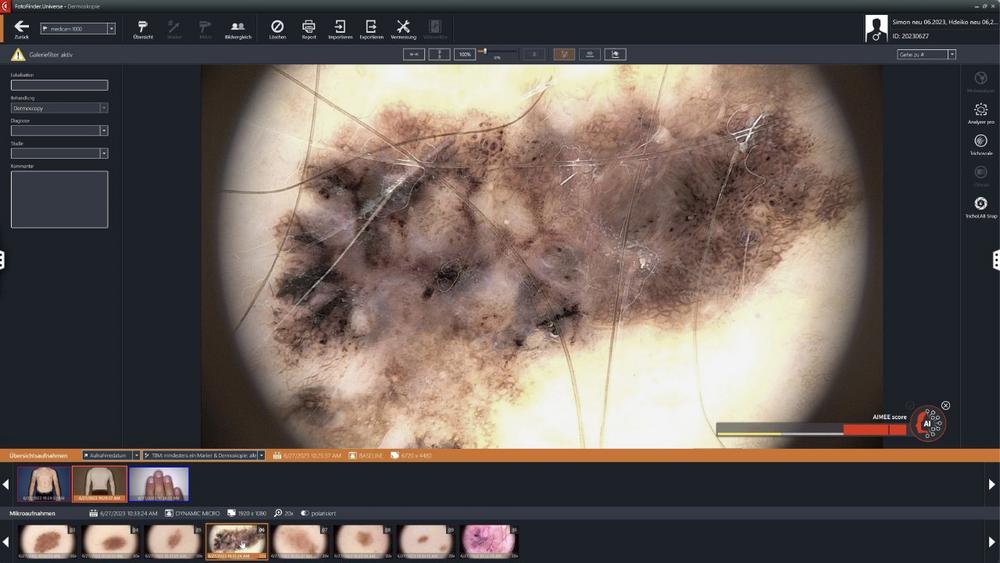Open Bildvergleich image comparison
This screenshot has height=563, width=1000.
tap(238, 27)
